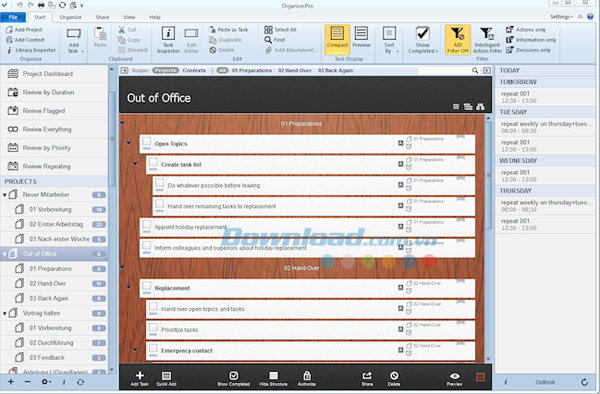Collapse the Create task list subtasks
600x394 pixels.
click(135, 164)
